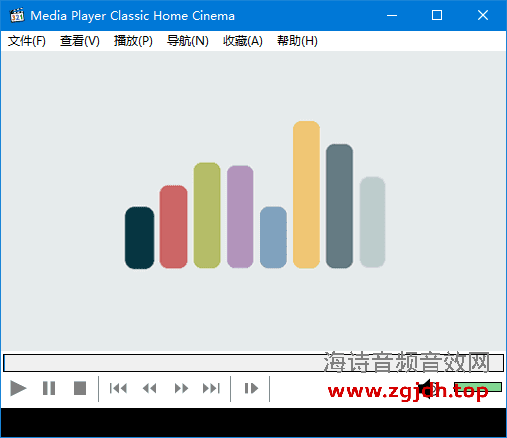Viewport: 507px width, 438px height.
Task: Open the 查看(V) menu
Action: (x=80, y=41)
